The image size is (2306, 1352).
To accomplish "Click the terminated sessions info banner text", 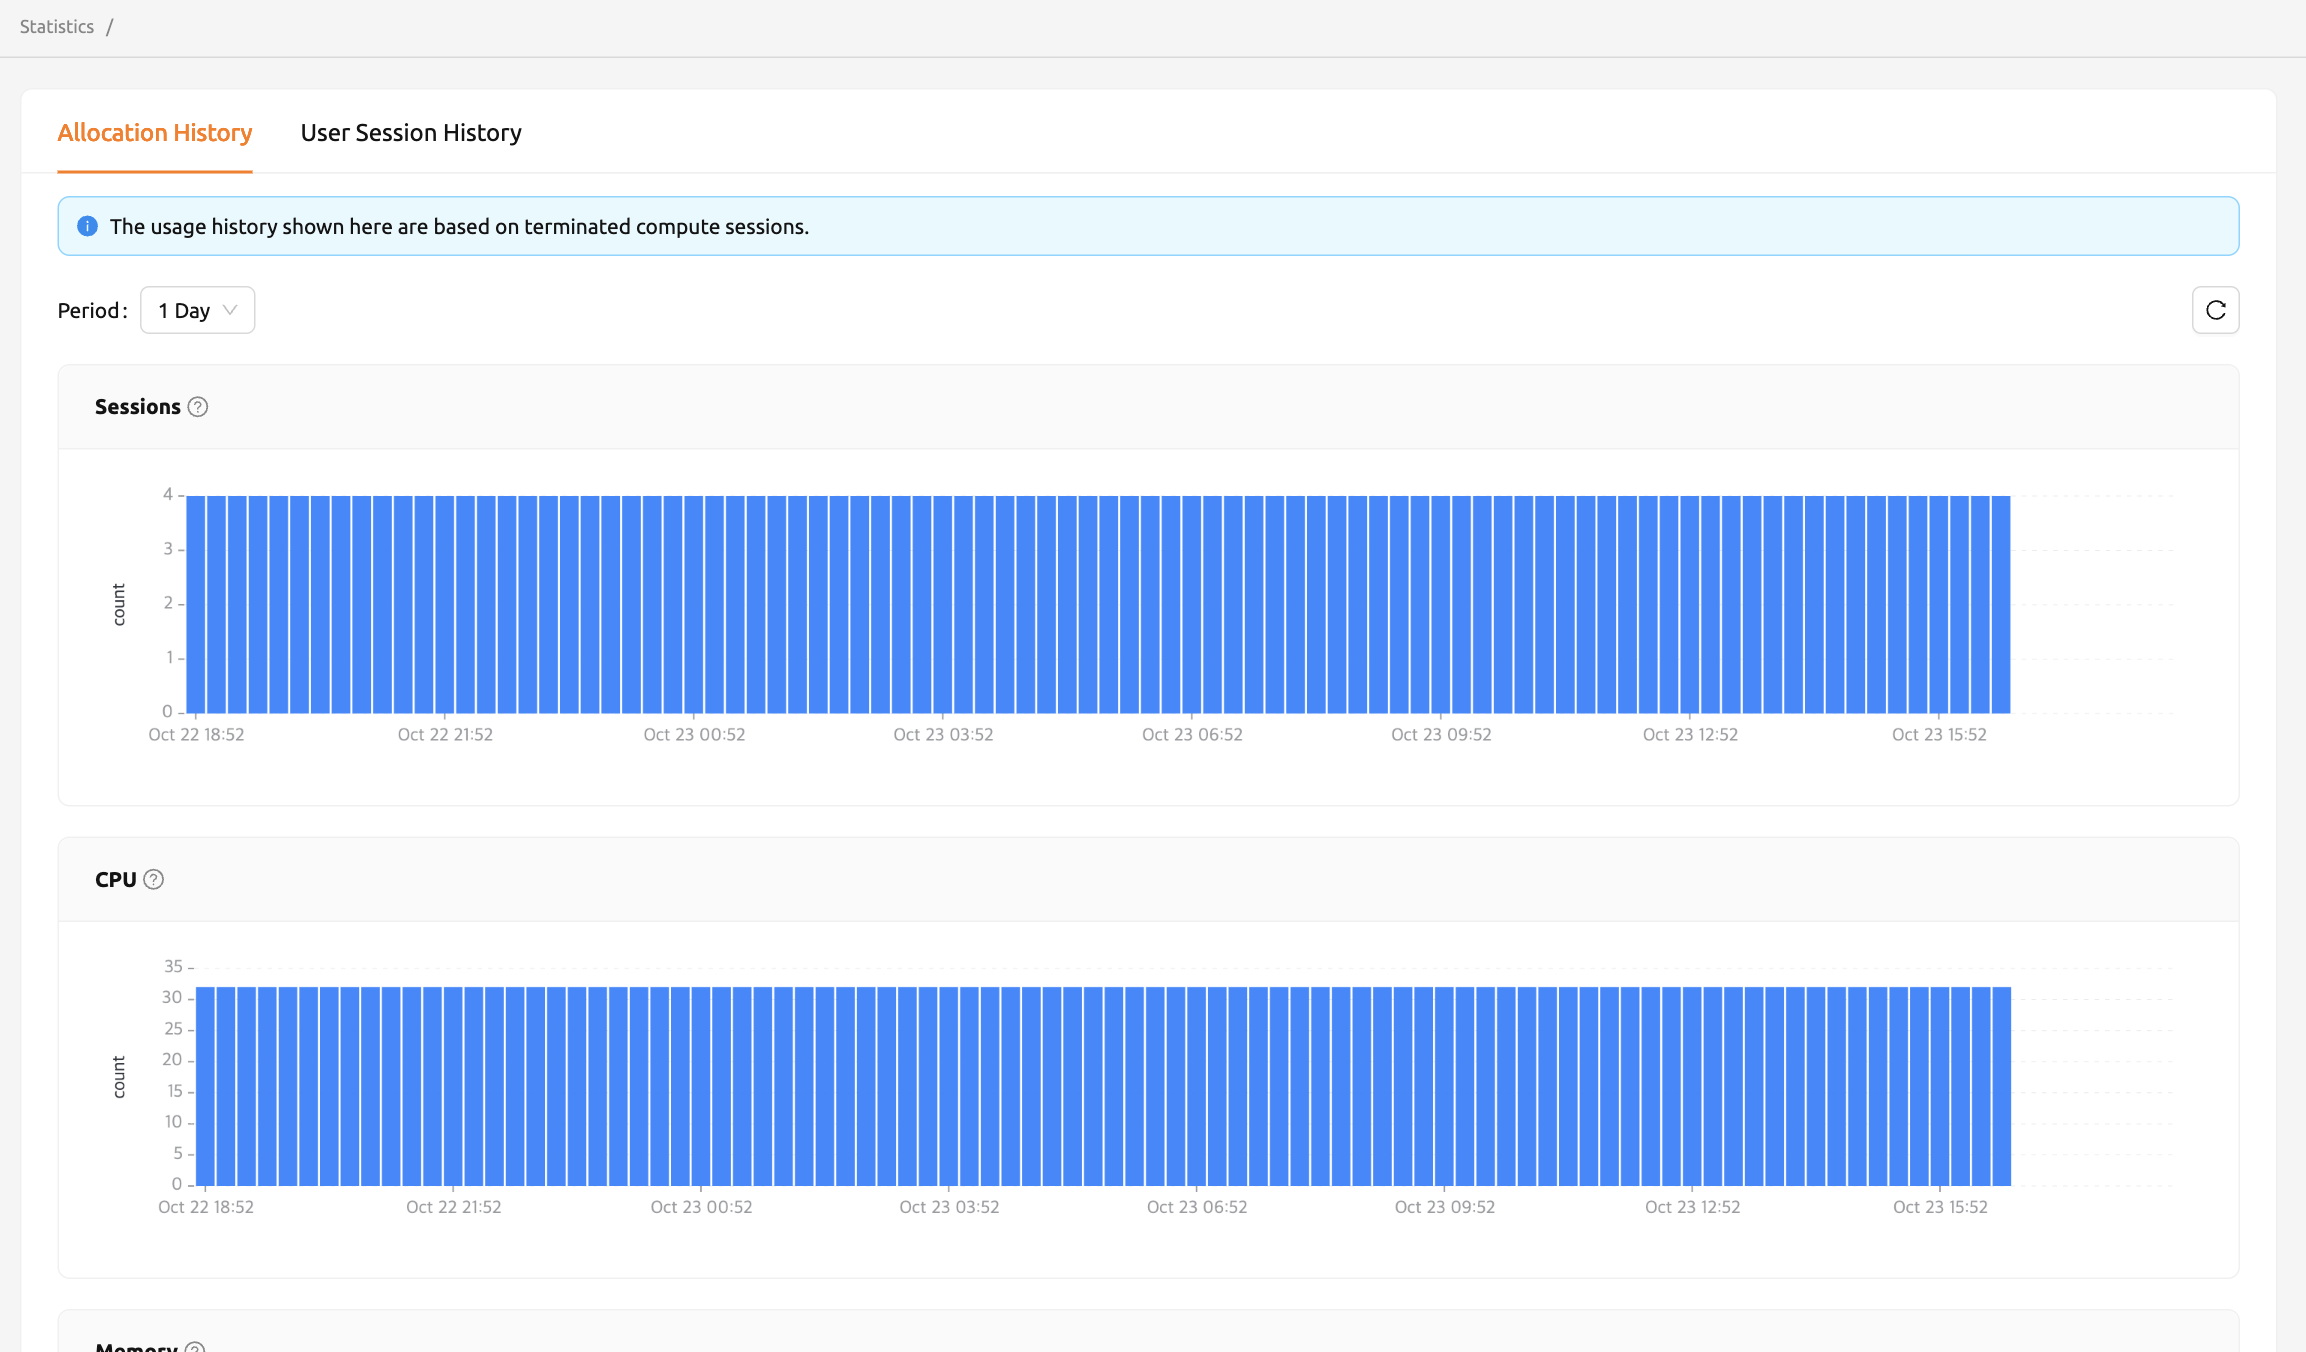I will coord(459,227).
